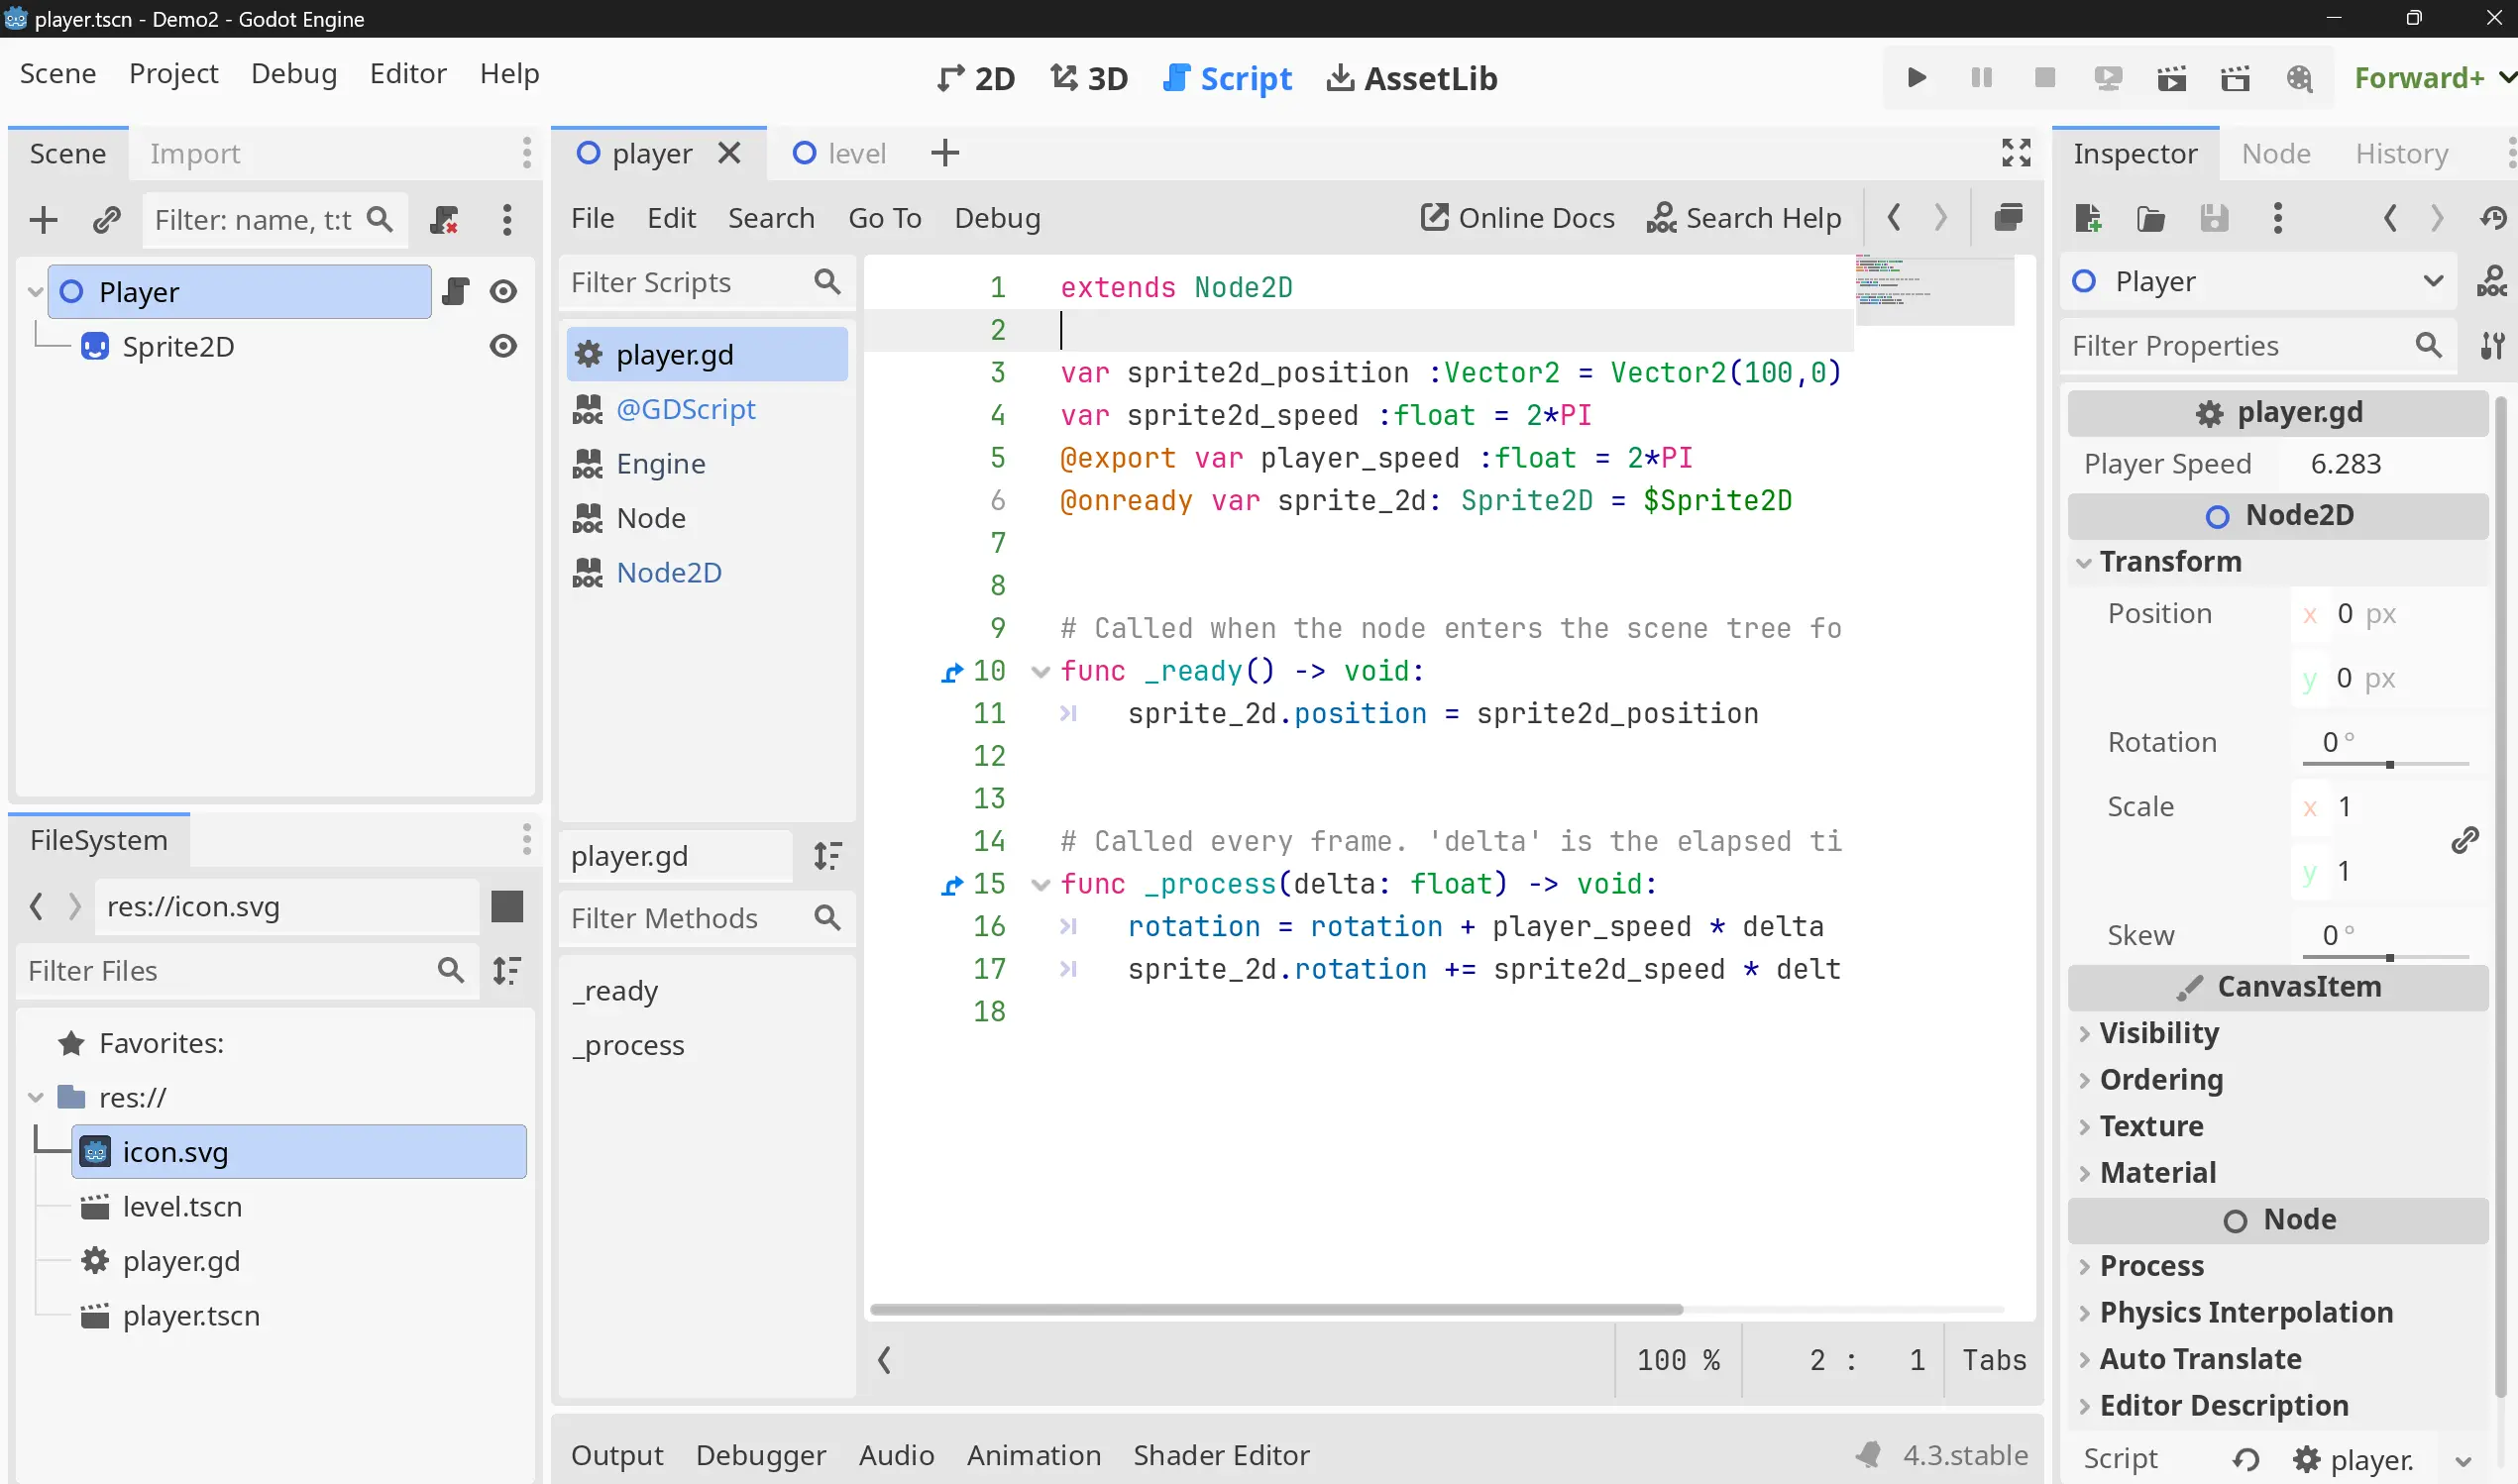Viewport: 2518px width, 1484px height.
Task: Switch to the level scene tab
Action: tap(840, 153)
